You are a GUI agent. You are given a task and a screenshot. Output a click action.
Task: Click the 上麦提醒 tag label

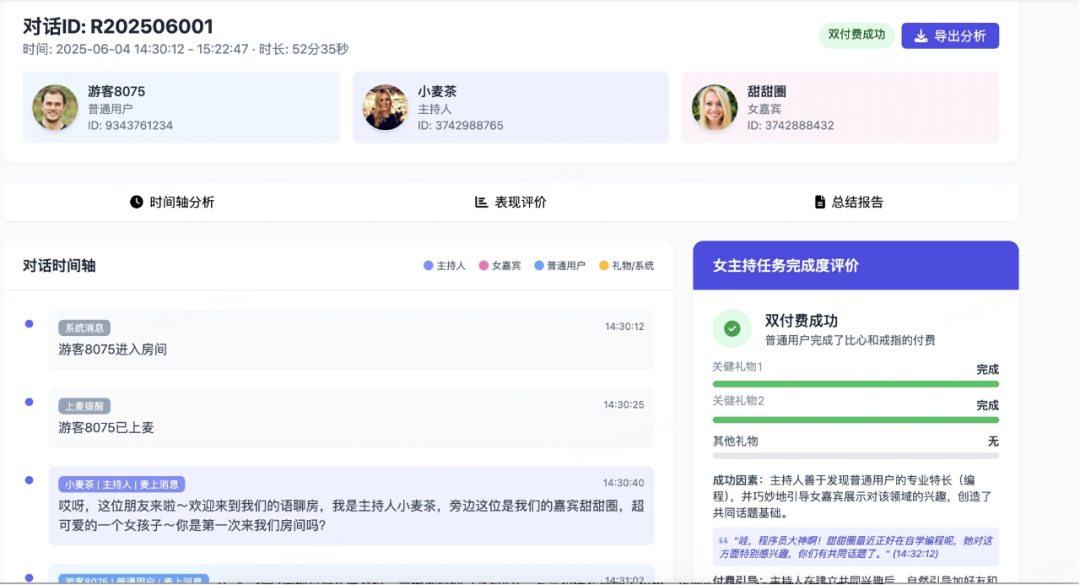pyautogui.click(x=84, y=406)
